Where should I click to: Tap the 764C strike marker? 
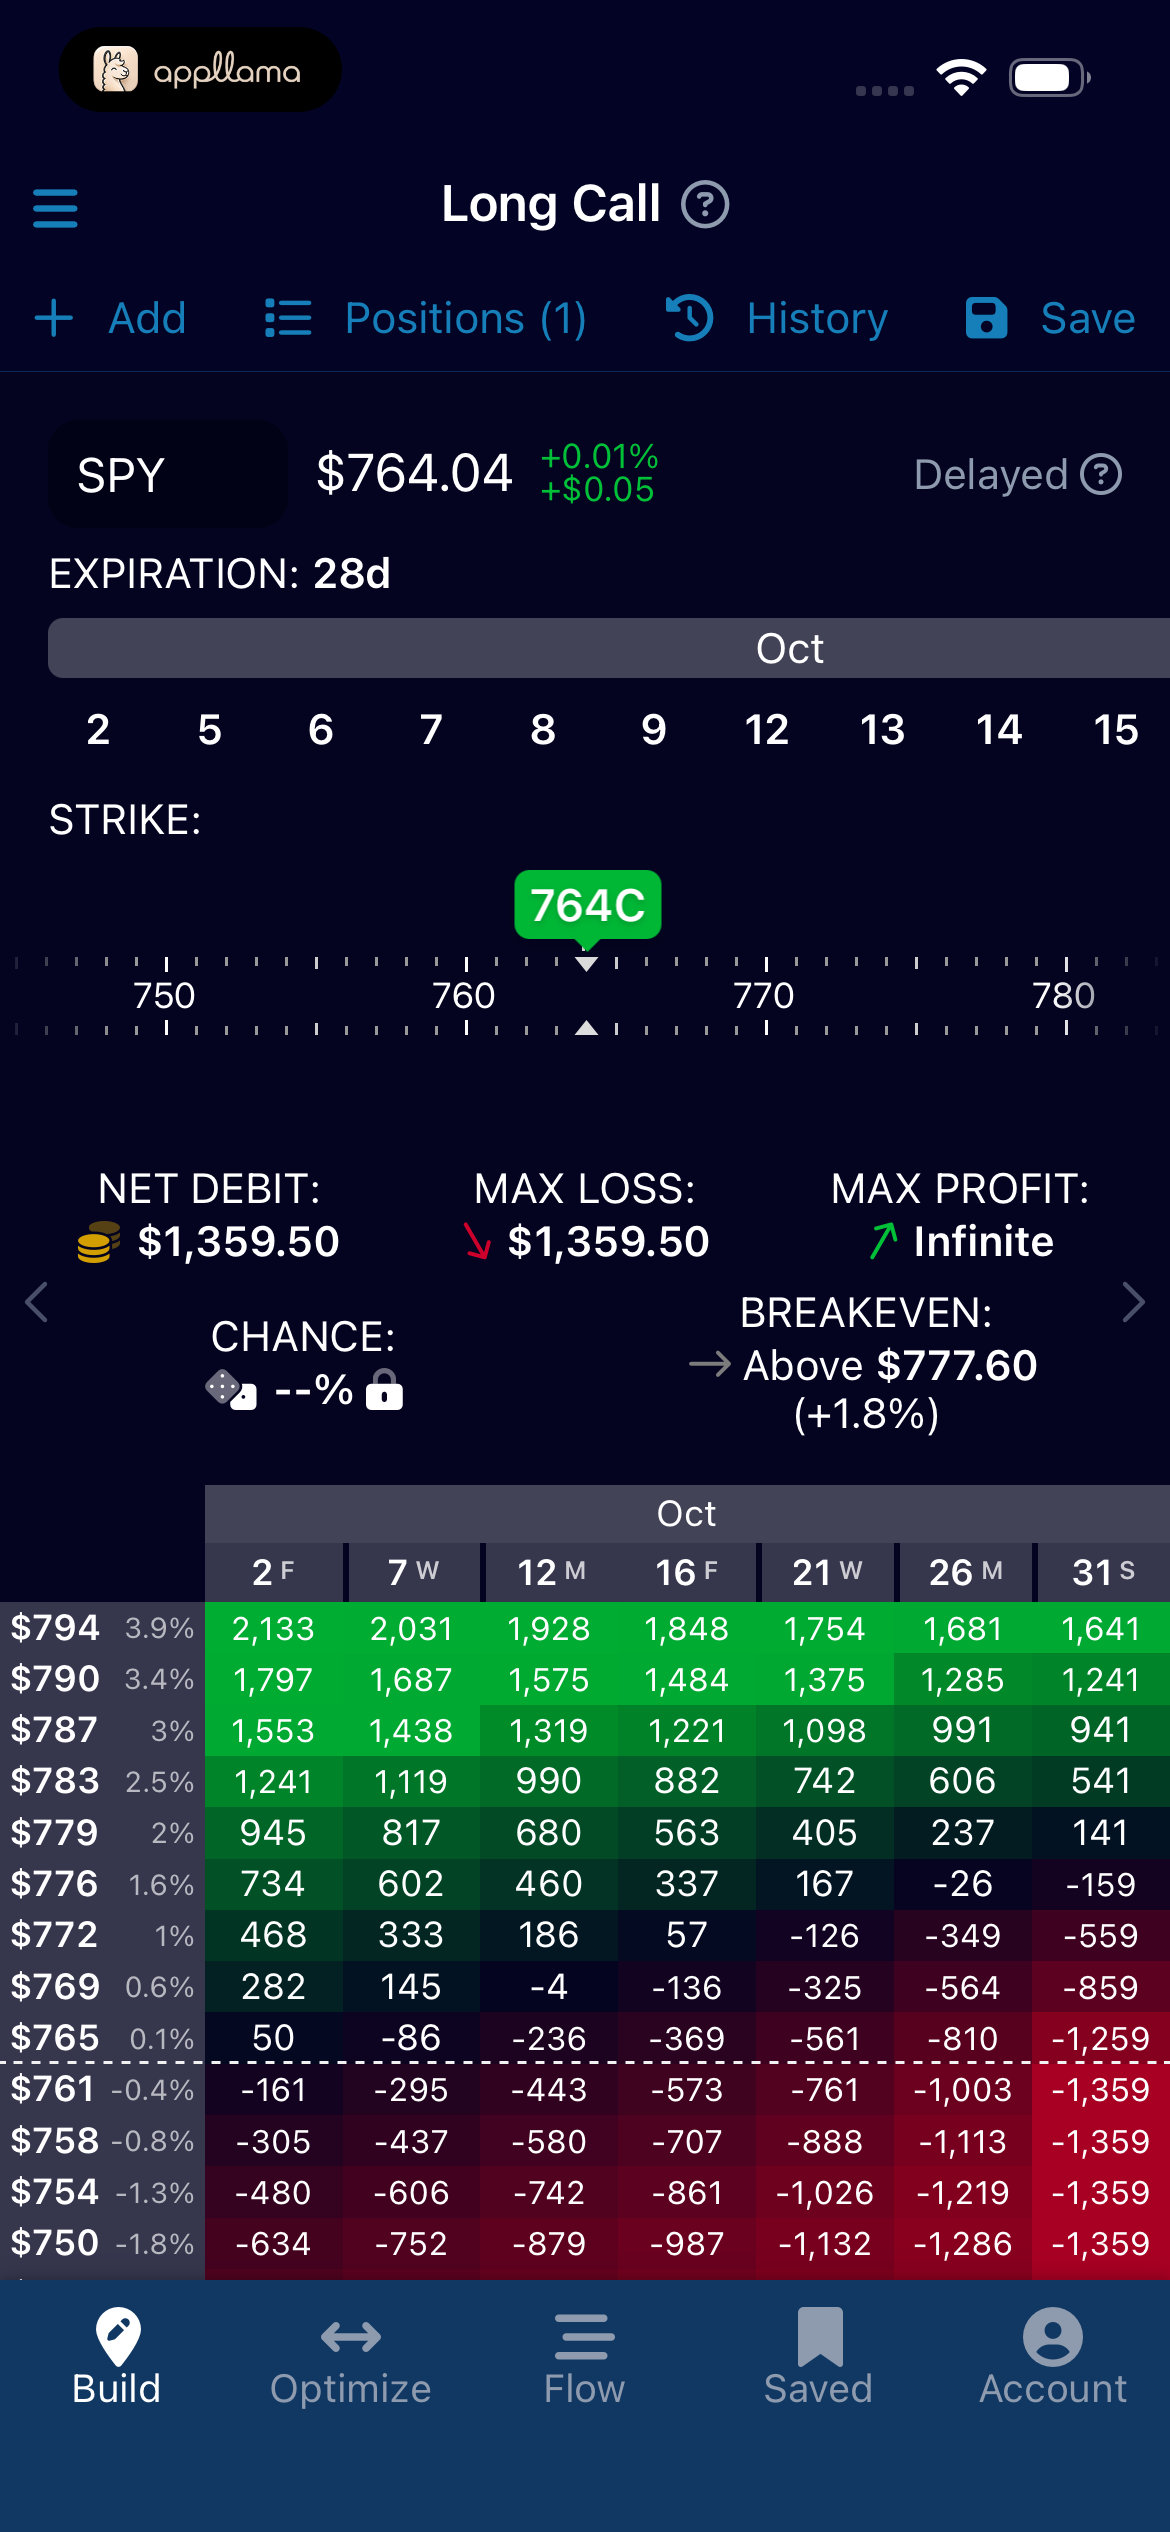pyautogui.click(x=588, y=905)
